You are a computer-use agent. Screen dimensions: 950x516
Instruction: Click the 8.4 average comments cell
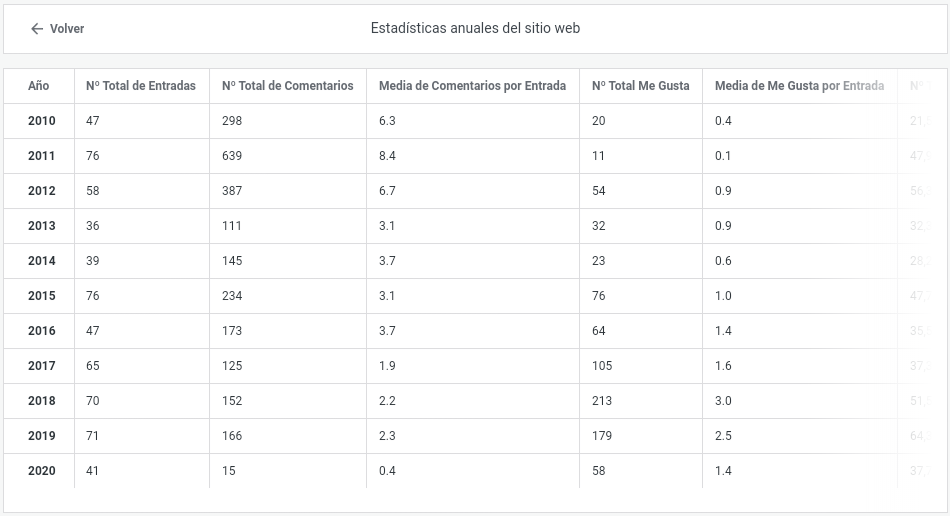pos(388,156)
